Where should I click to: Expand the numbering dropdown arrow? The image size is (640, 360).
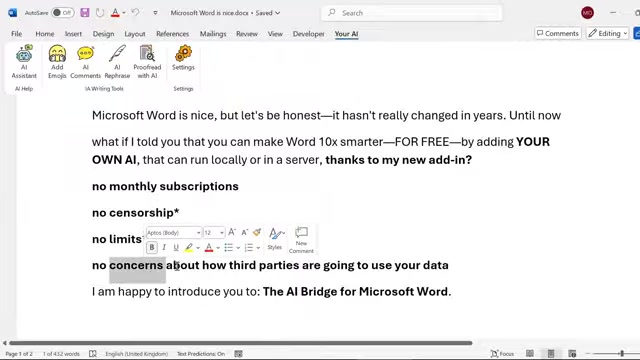258,248
